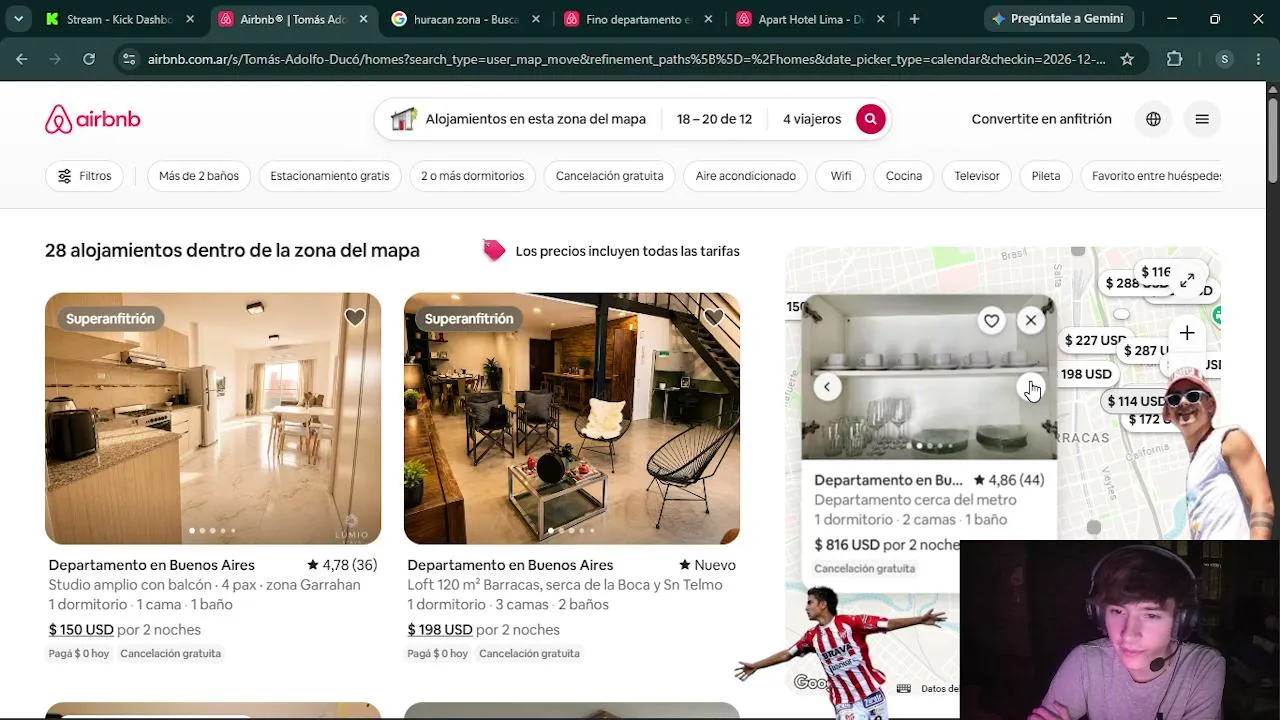Enable the Pileta filter chip
Image resolution: width=1280 pixels, height=720 pixels.
[x=1046, y=176]
